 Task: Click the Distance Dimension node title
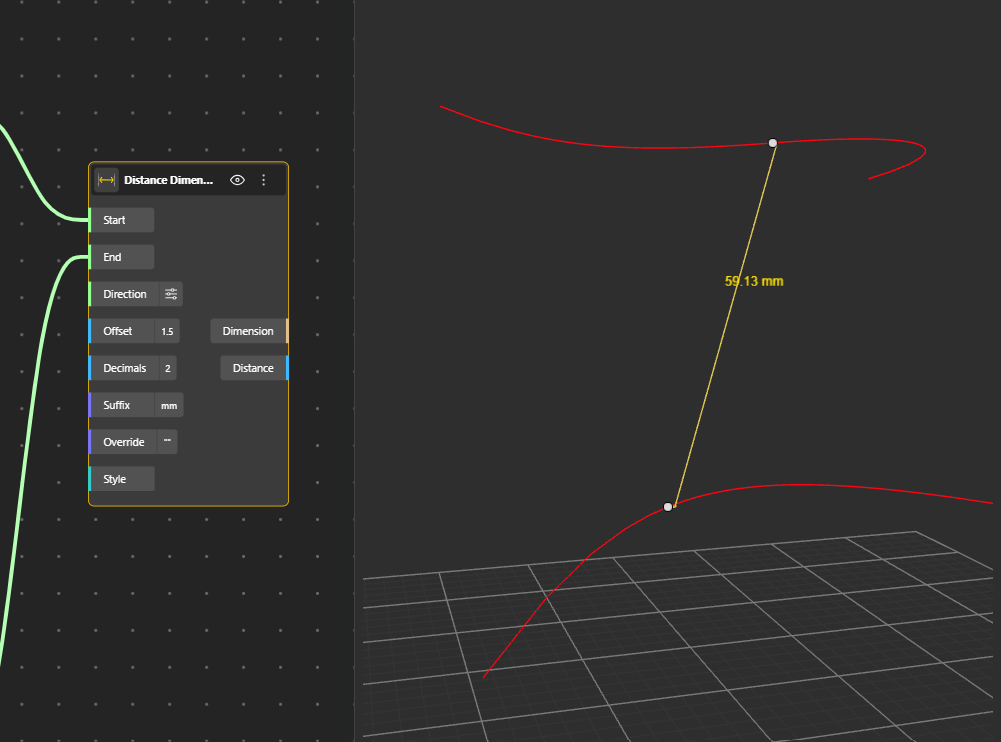point(168,180)
